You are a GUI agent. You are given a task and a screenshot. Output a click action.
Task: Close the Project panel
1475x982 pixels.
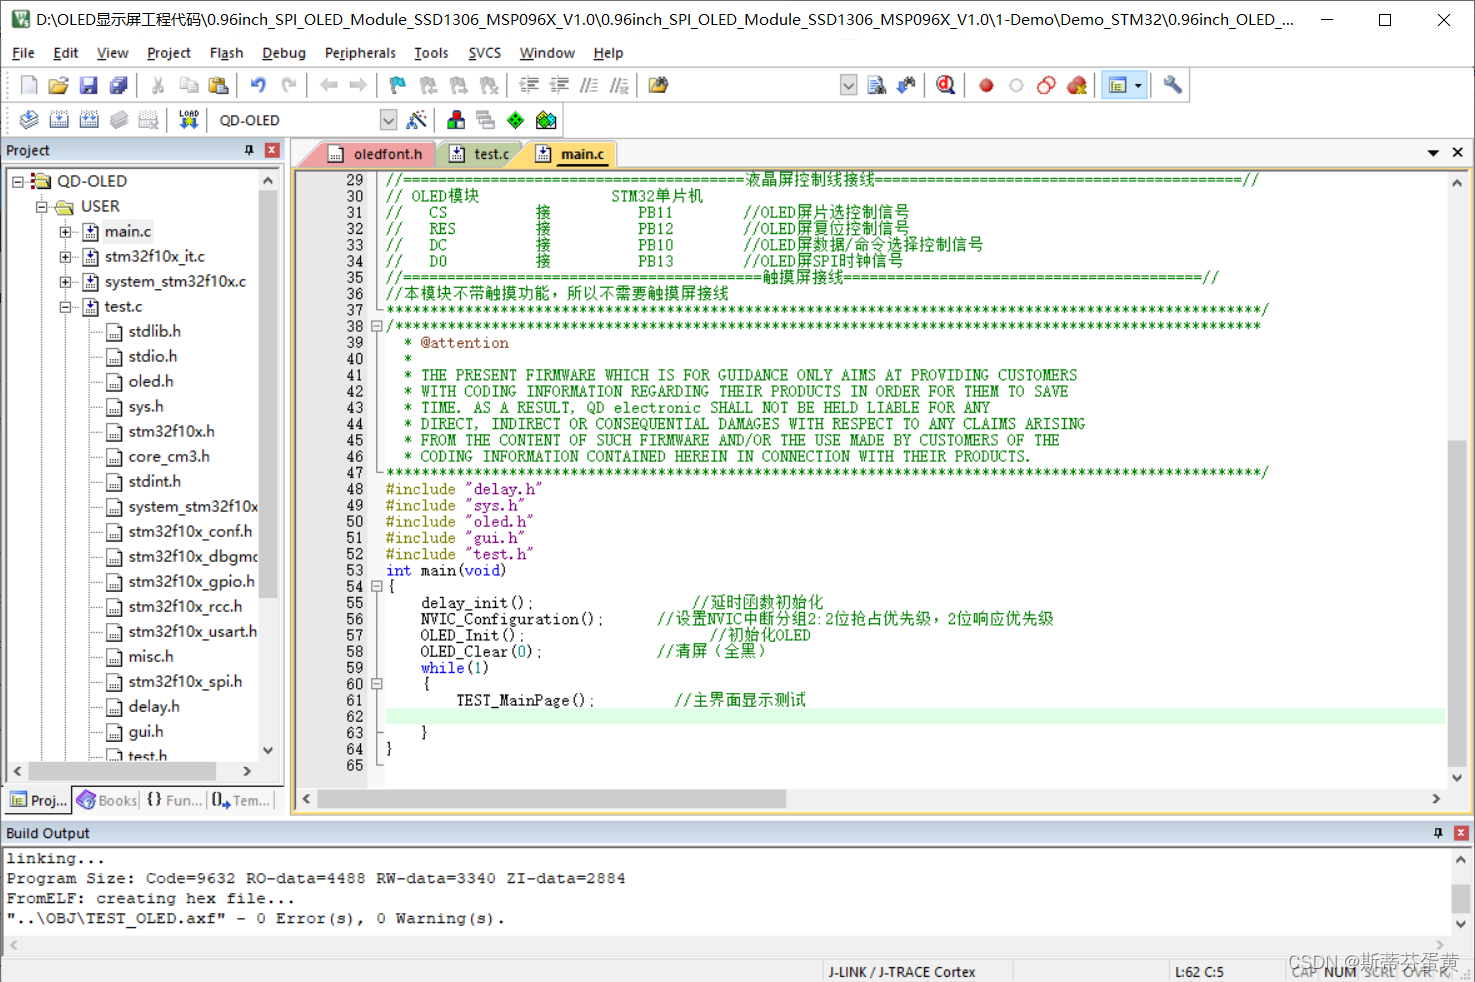point(272,150)
